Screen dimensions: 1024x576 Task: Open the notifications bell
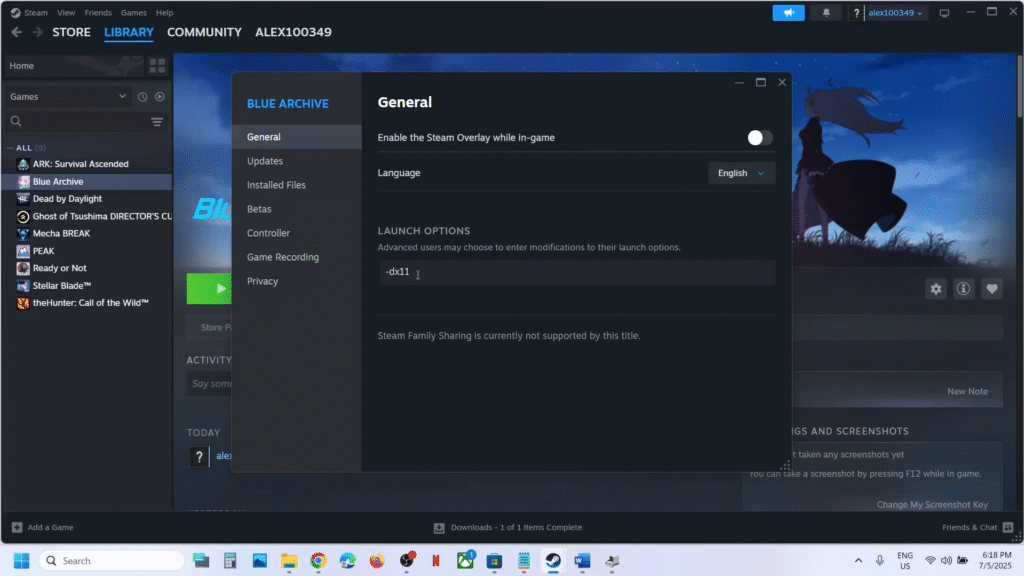click(826, 12)
